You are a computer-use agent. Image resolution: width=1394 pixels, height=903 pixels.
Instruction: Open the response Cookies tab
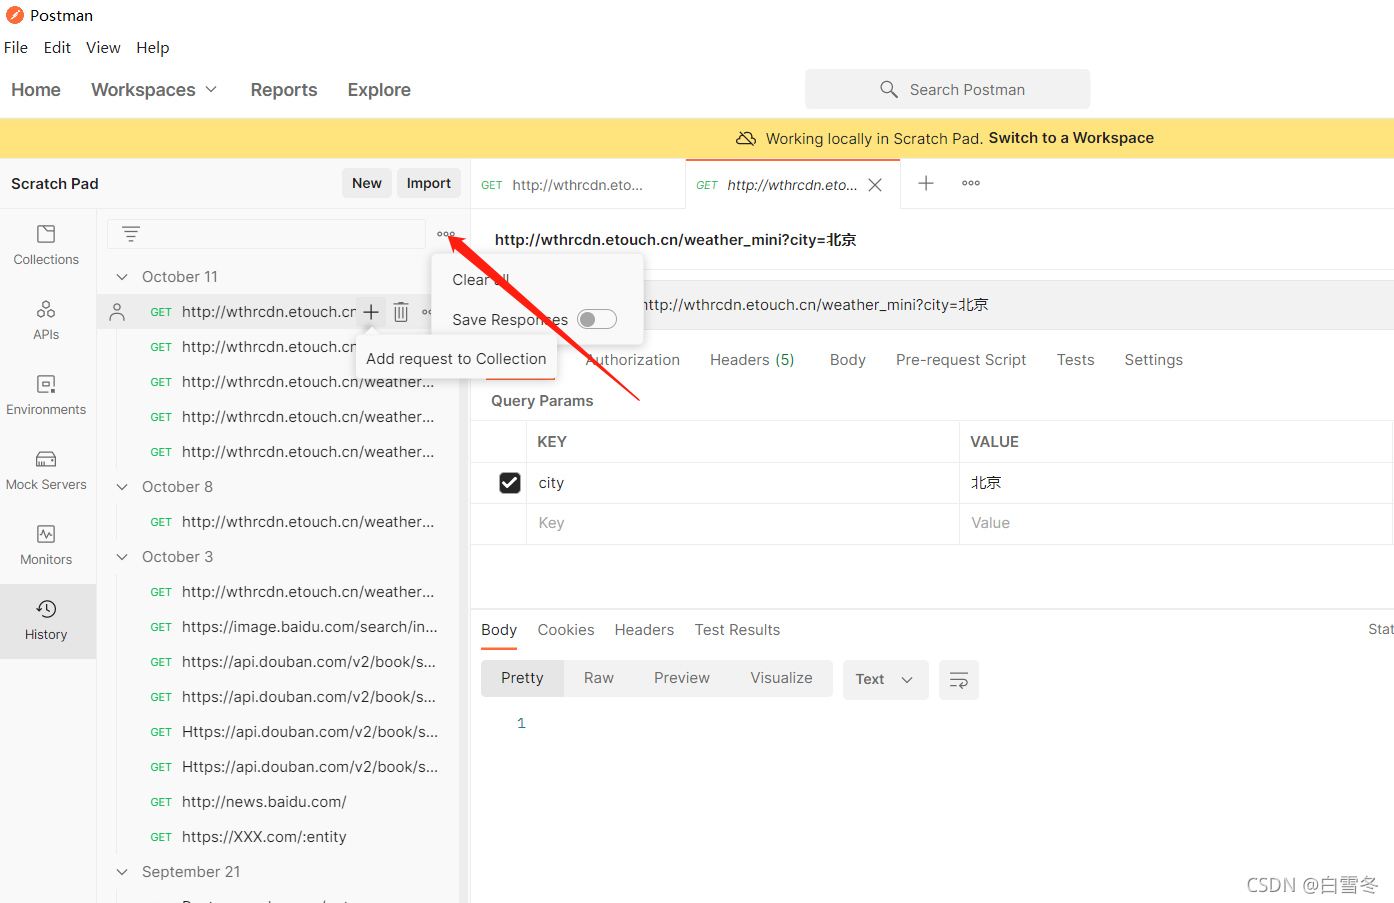coord(566,630)
